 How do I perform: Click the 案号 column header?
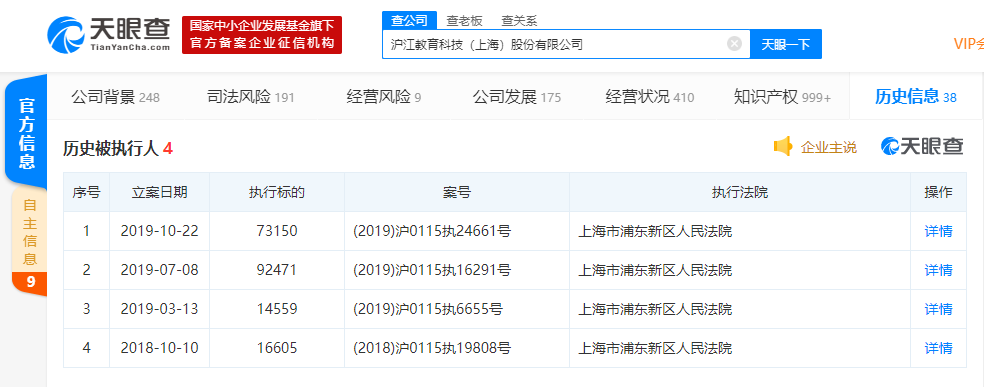457,193
